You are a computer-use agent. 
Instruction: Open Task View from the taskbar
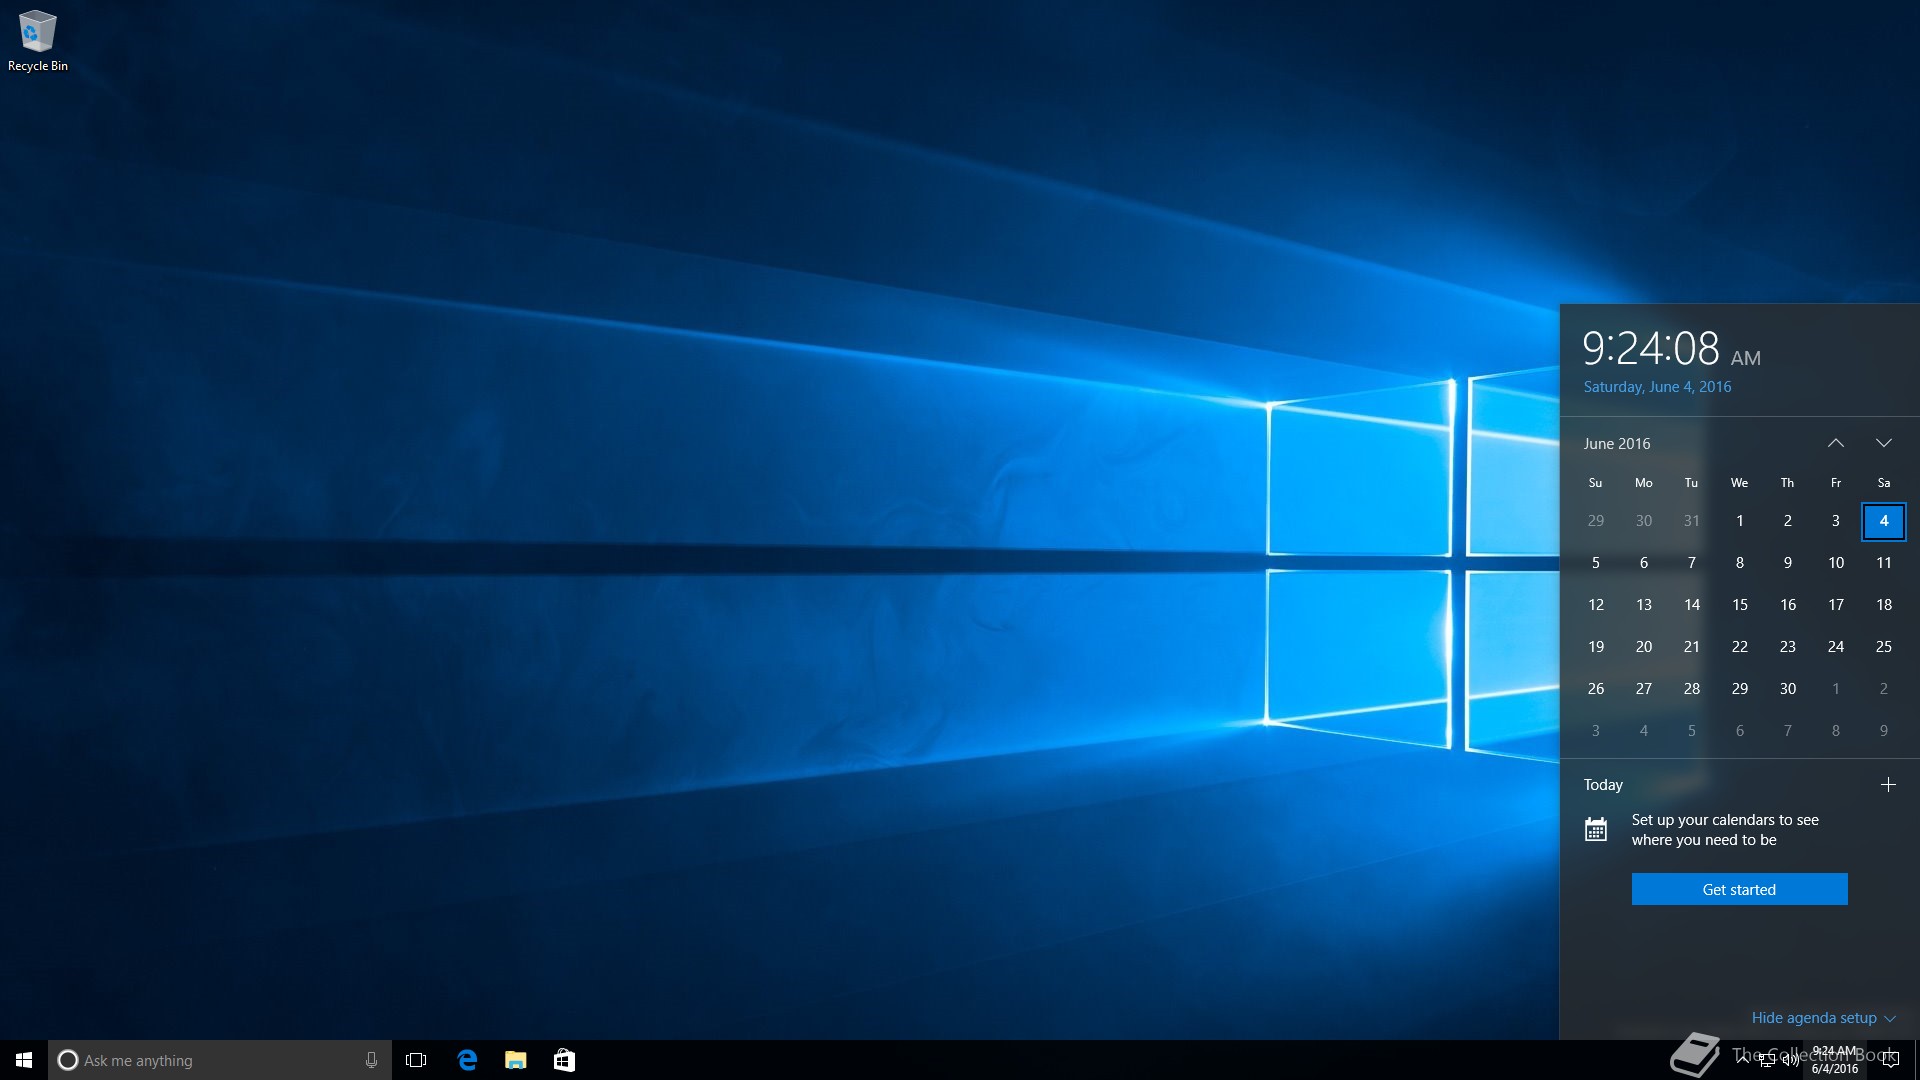(416, 1060)
